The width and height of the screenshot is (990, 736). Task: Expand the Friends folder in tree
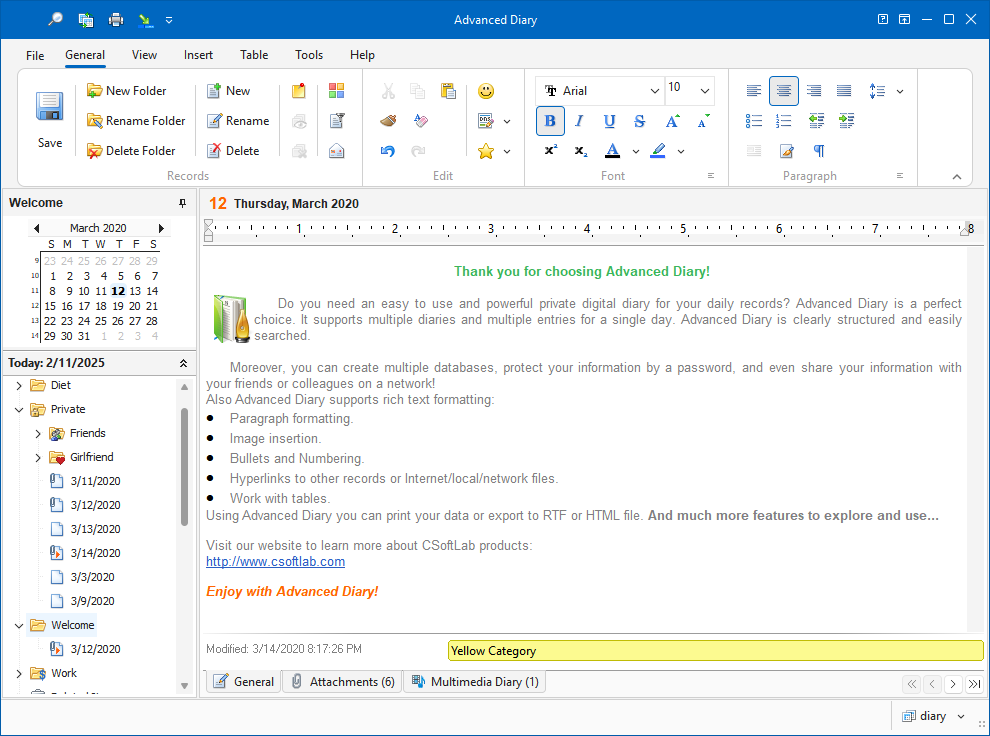[38, 433]
